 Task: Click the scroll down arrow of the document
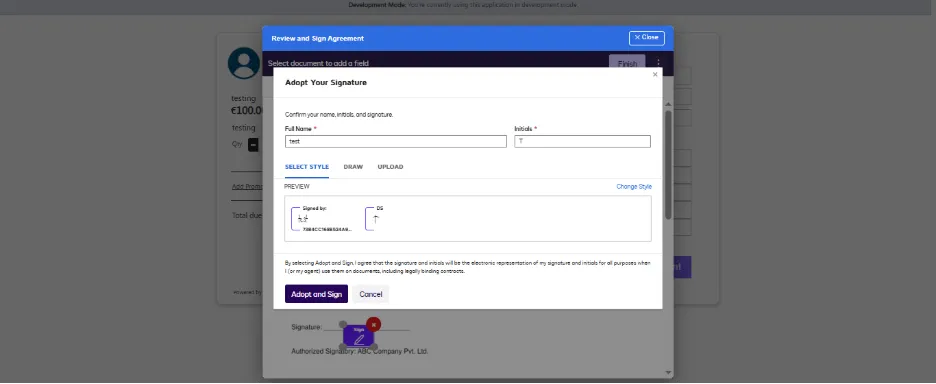pyautogui.click(x=669, y=373)
